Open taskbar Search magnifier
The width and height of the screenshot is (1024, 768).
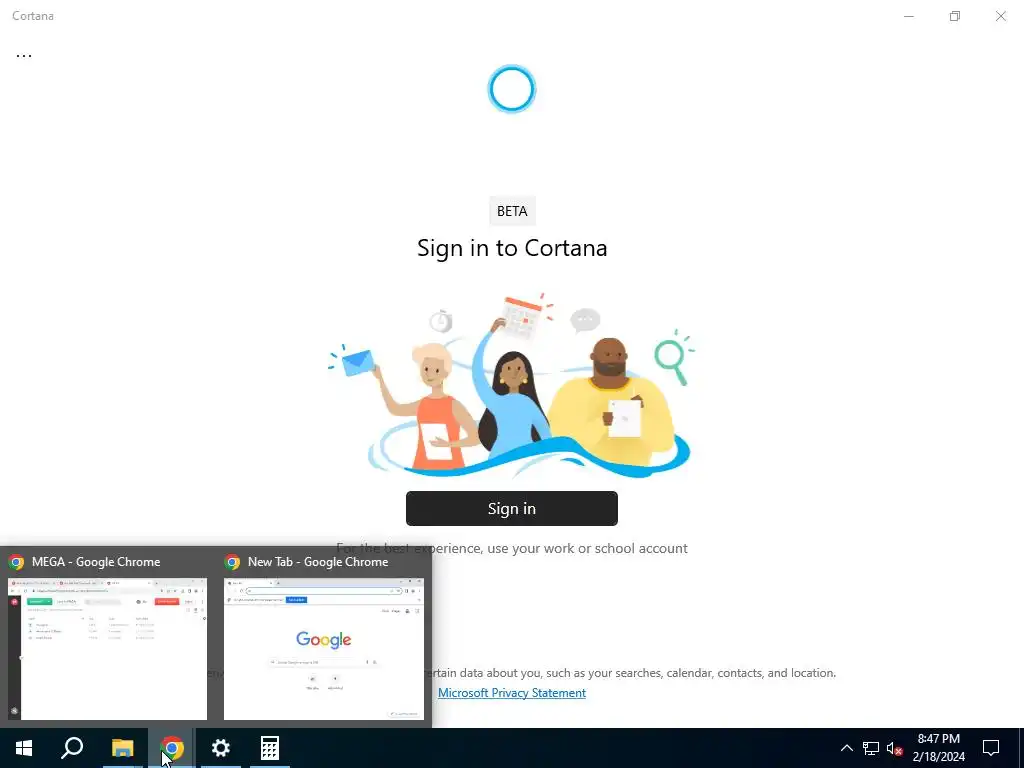(72, 748)
